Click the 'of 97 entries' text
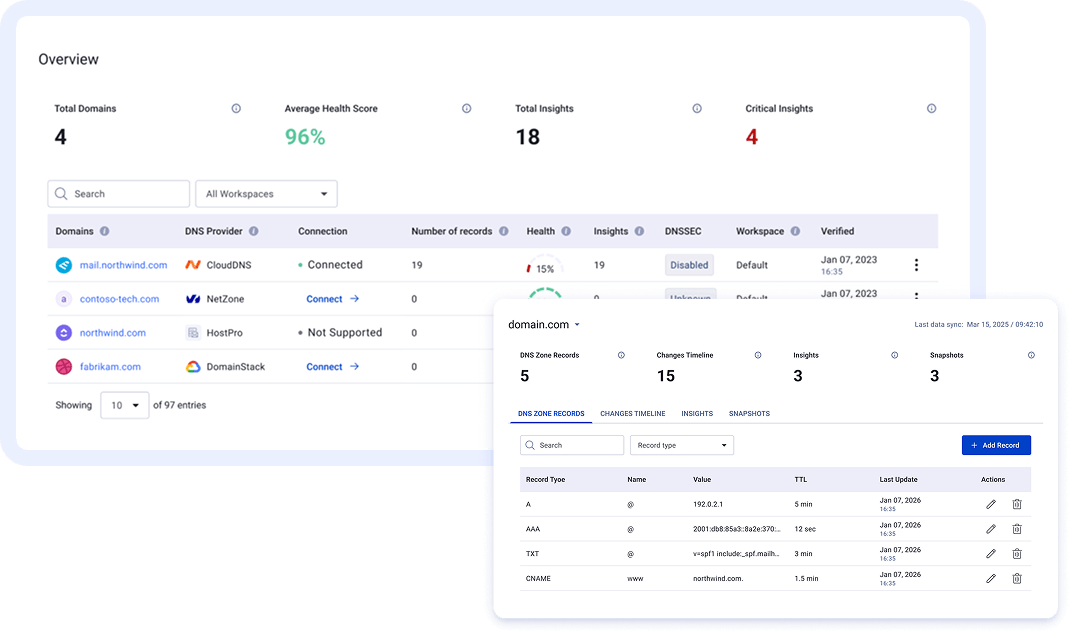Screen dimensions: 1078x640 [x=179, y=406]
